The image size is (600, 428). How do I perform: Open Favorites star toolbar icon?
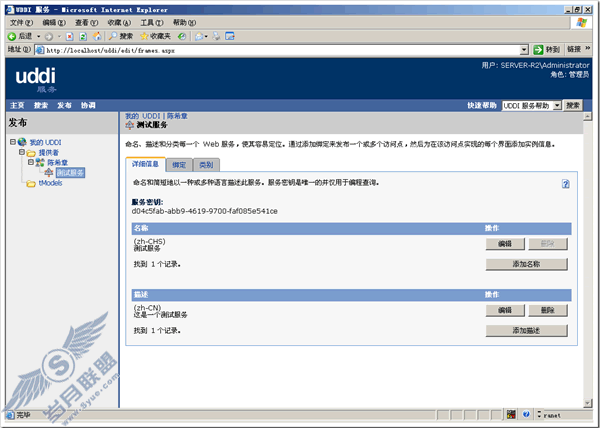pyautogui.click(x=144, y=36)
